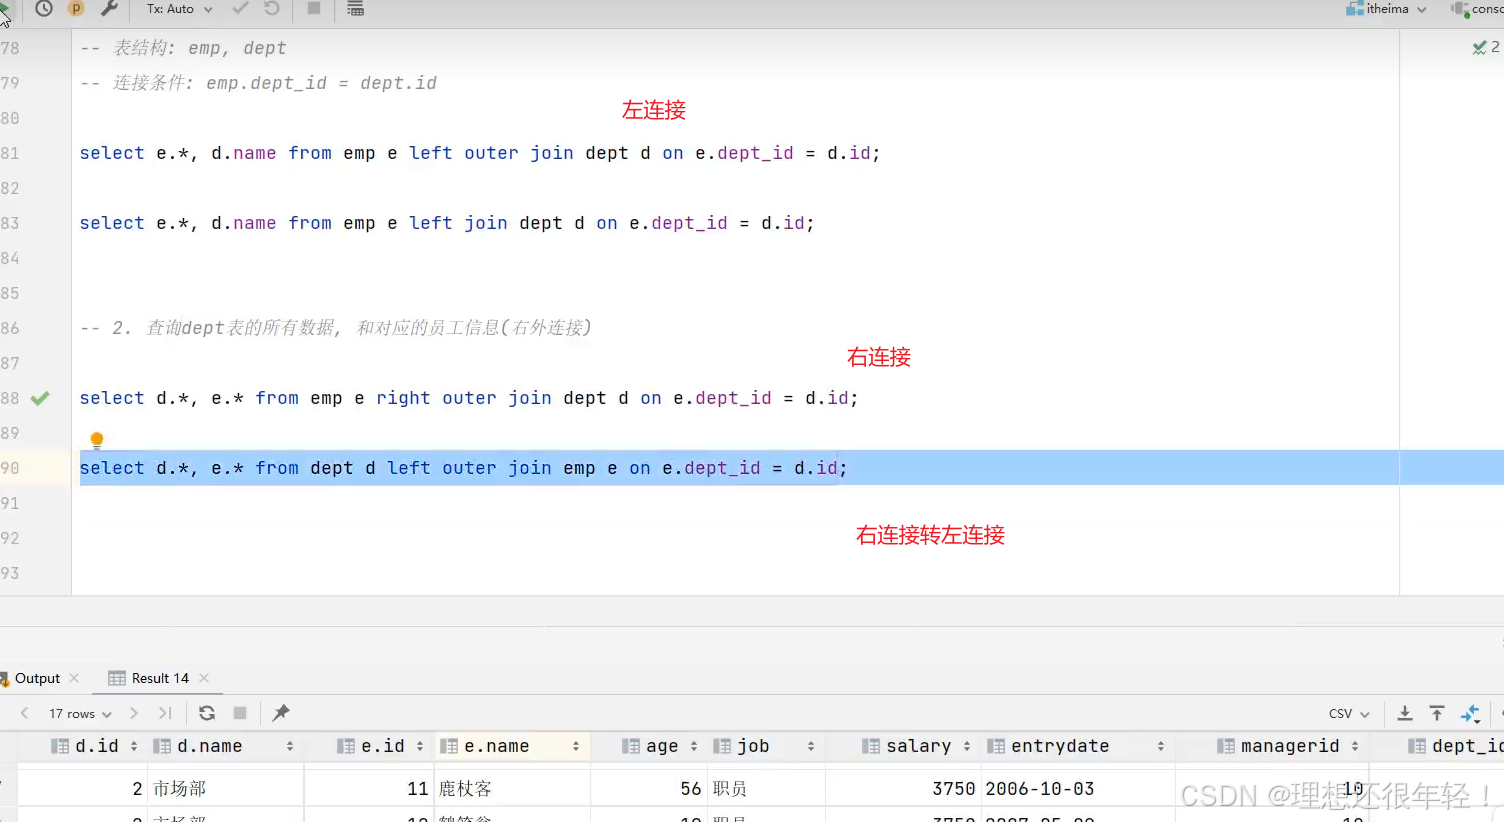The height and width of the screenshot is (822, 1504).
Task: Select cell 鹿杖客 in e.name column
Action: (512, 789)
